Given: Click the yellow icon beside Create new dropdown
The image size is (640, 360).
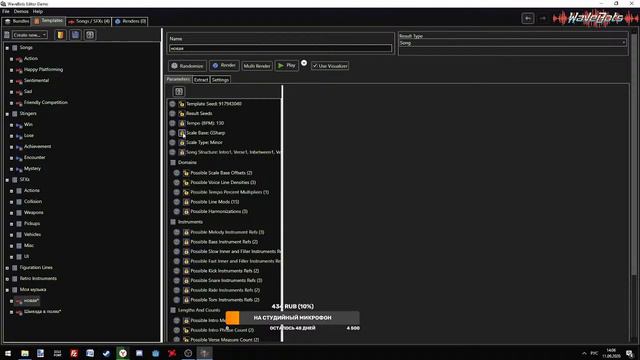Looking at the screenshot, I should [60, 35].
